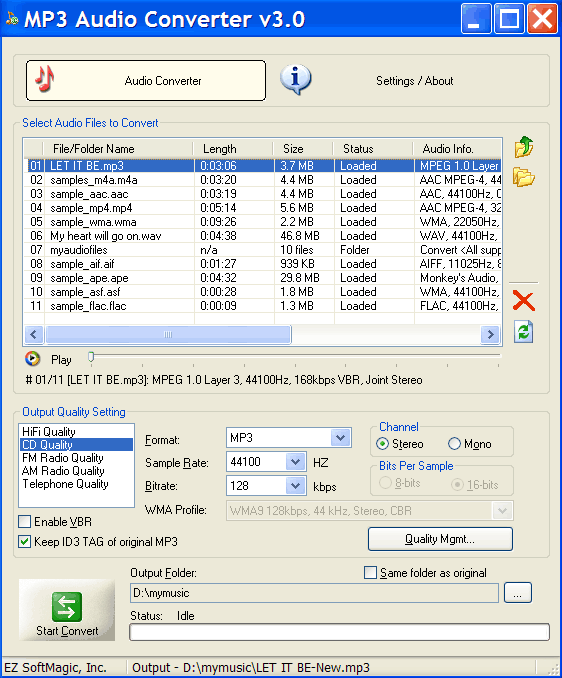Click the Play icon below the file list

32,359
